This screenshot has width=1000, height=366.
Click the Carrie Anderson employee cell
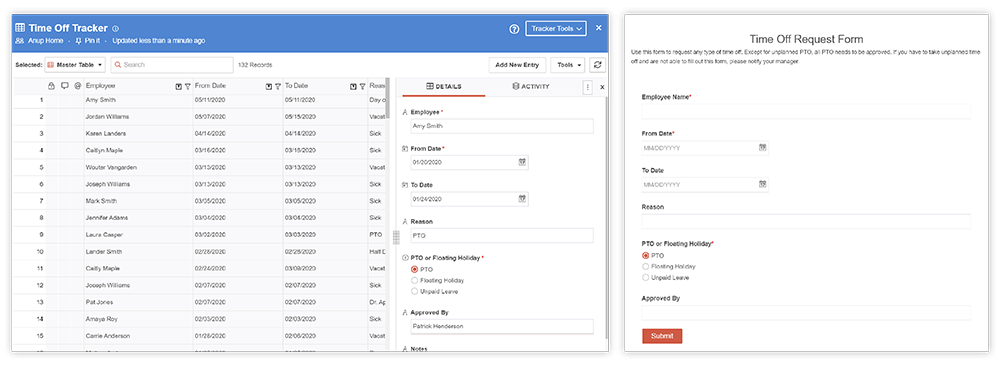(138, 336)
